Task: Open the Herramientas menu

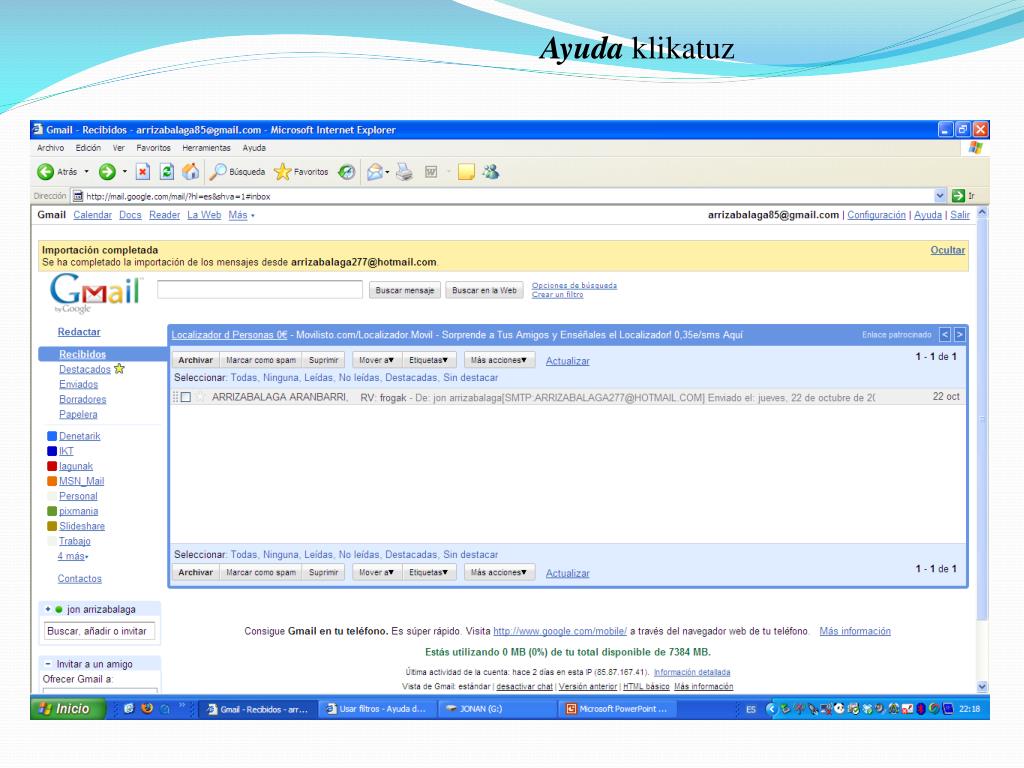Action: [206, 148]
